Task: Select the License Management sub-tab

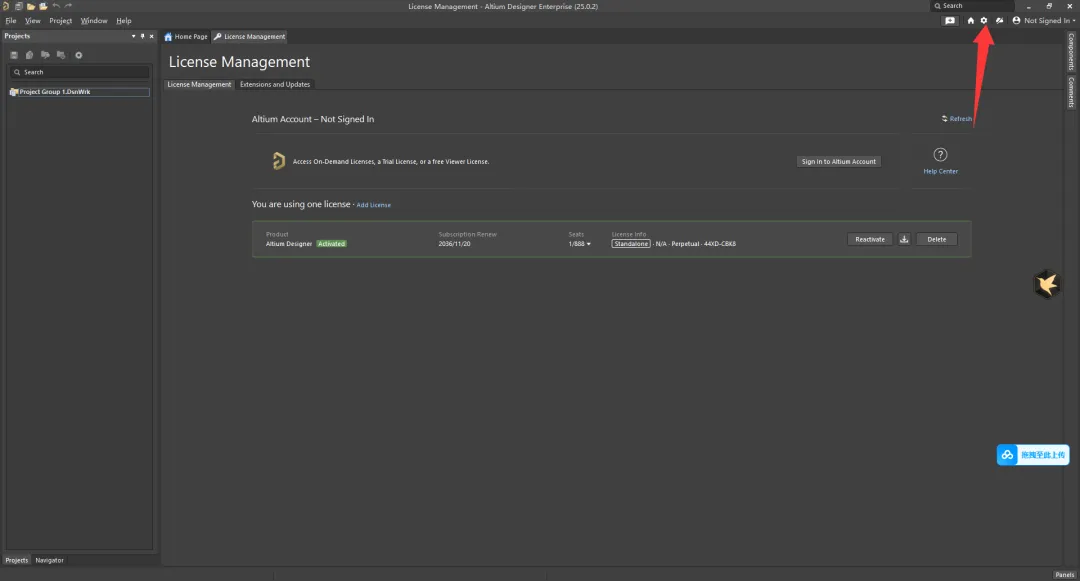Action: tap(199, 85)
